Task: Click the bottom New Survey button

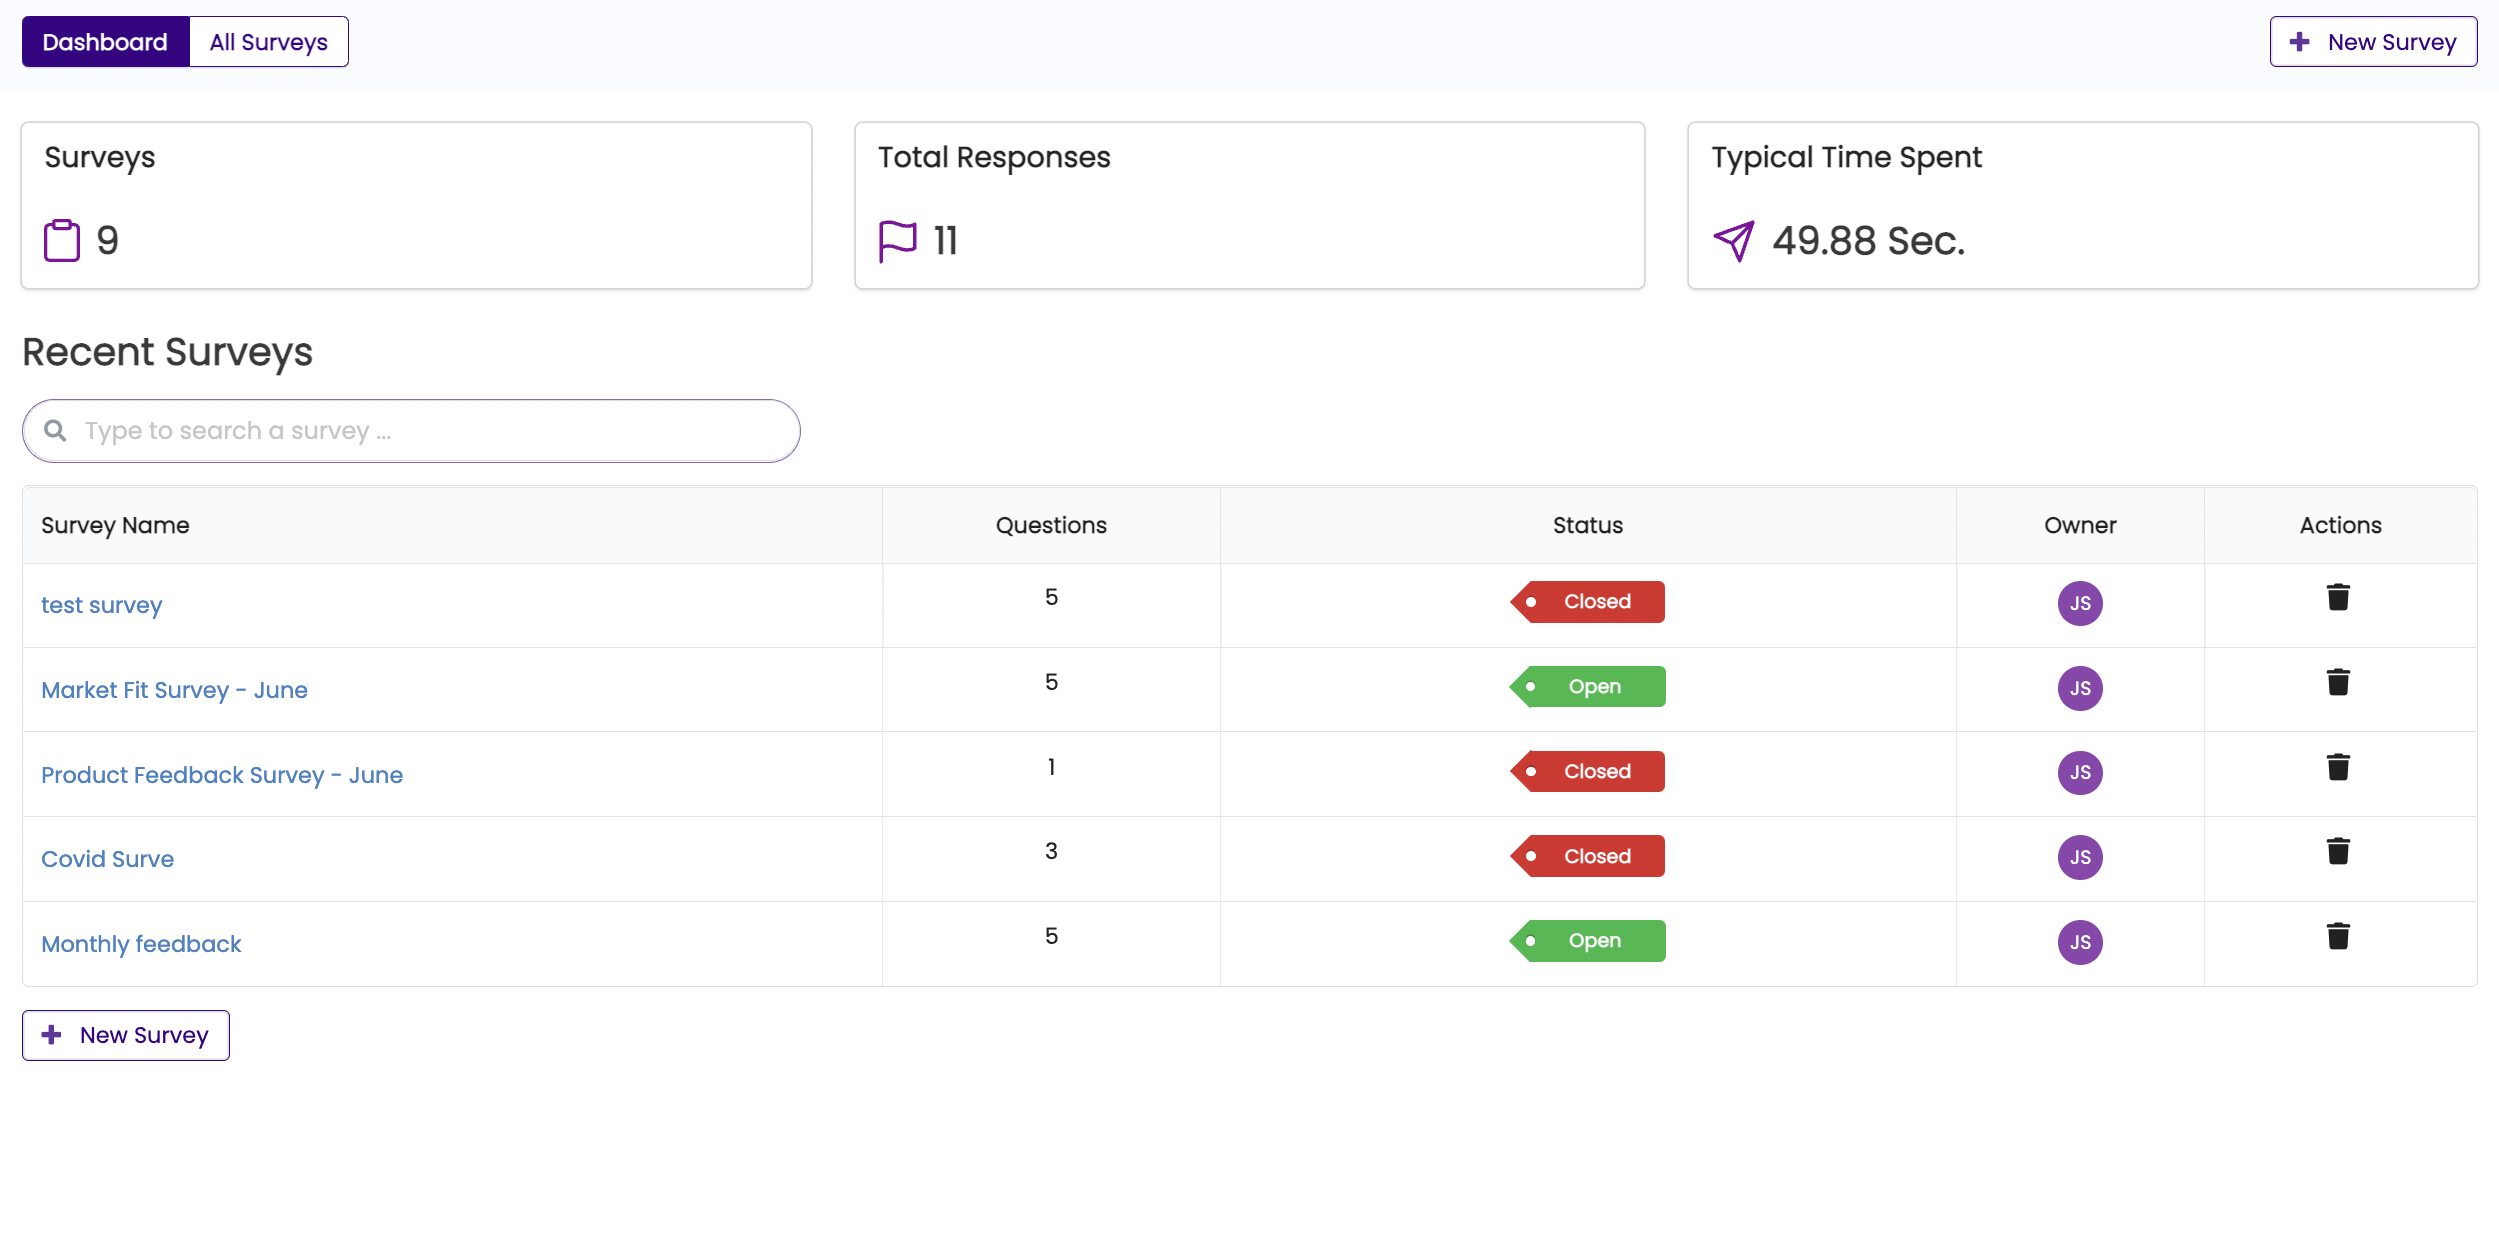Action: 124,1035
